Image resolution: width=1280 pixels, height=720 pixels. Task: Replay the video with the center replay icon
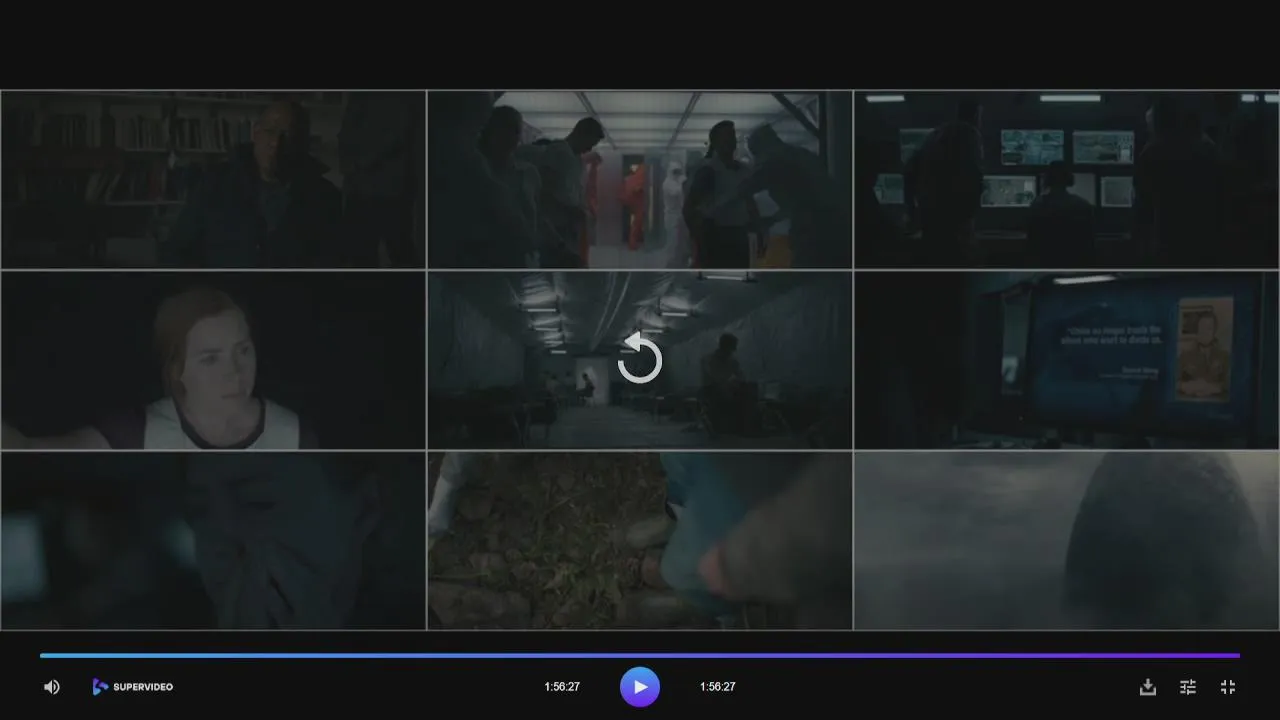pos(640,359)
